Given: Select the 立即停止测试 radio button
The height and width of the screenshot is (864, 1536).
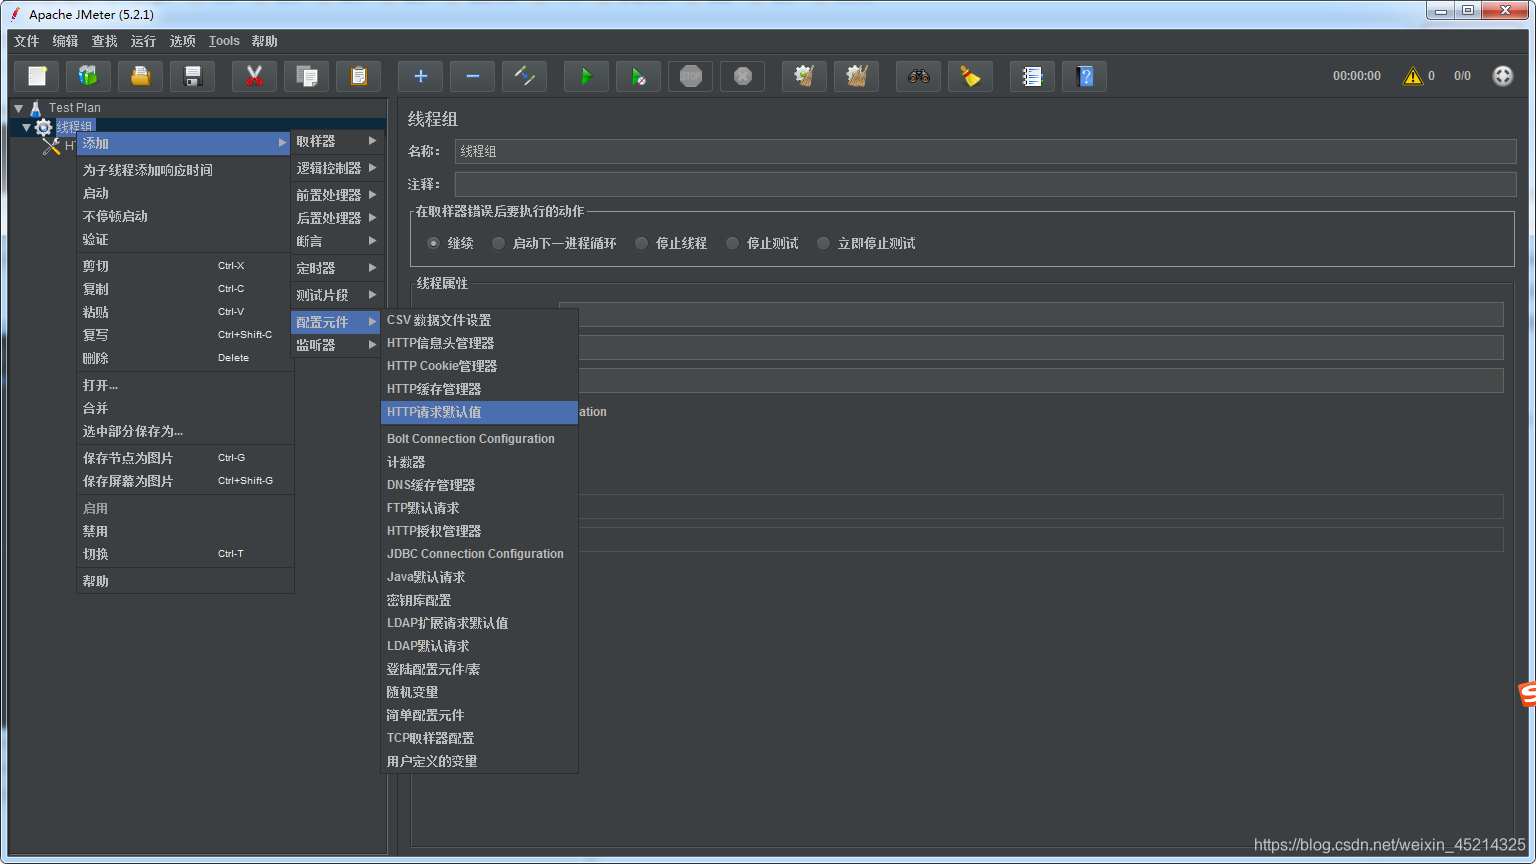Looking at the screenshot, I should (x=823, y=243).
